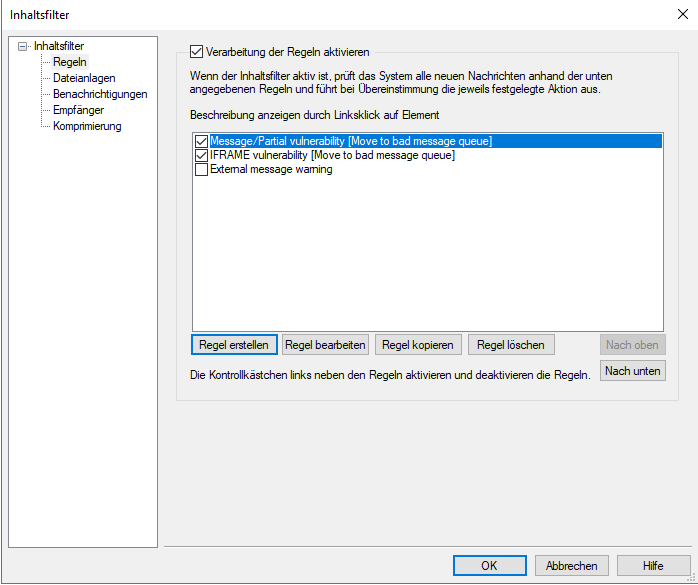Open help via the Hilfe button
Image resolution: width=698 pixels, height=585 pixels.
point(653,566)
